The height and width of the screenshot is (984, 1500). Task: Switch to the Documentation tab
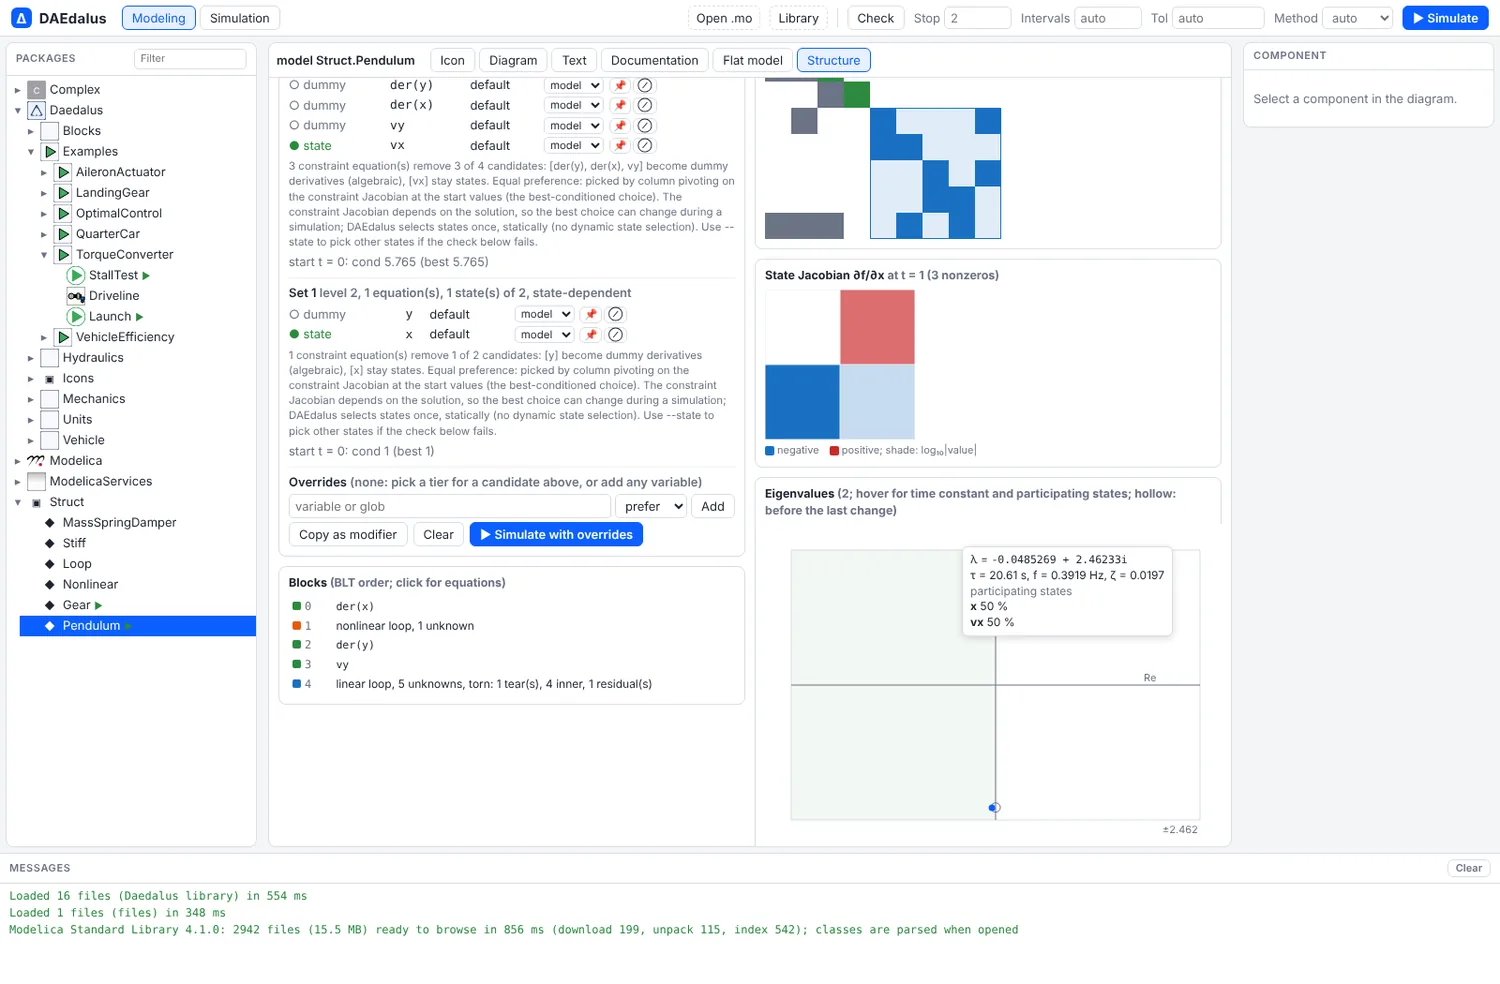click(x=655, y=60)
